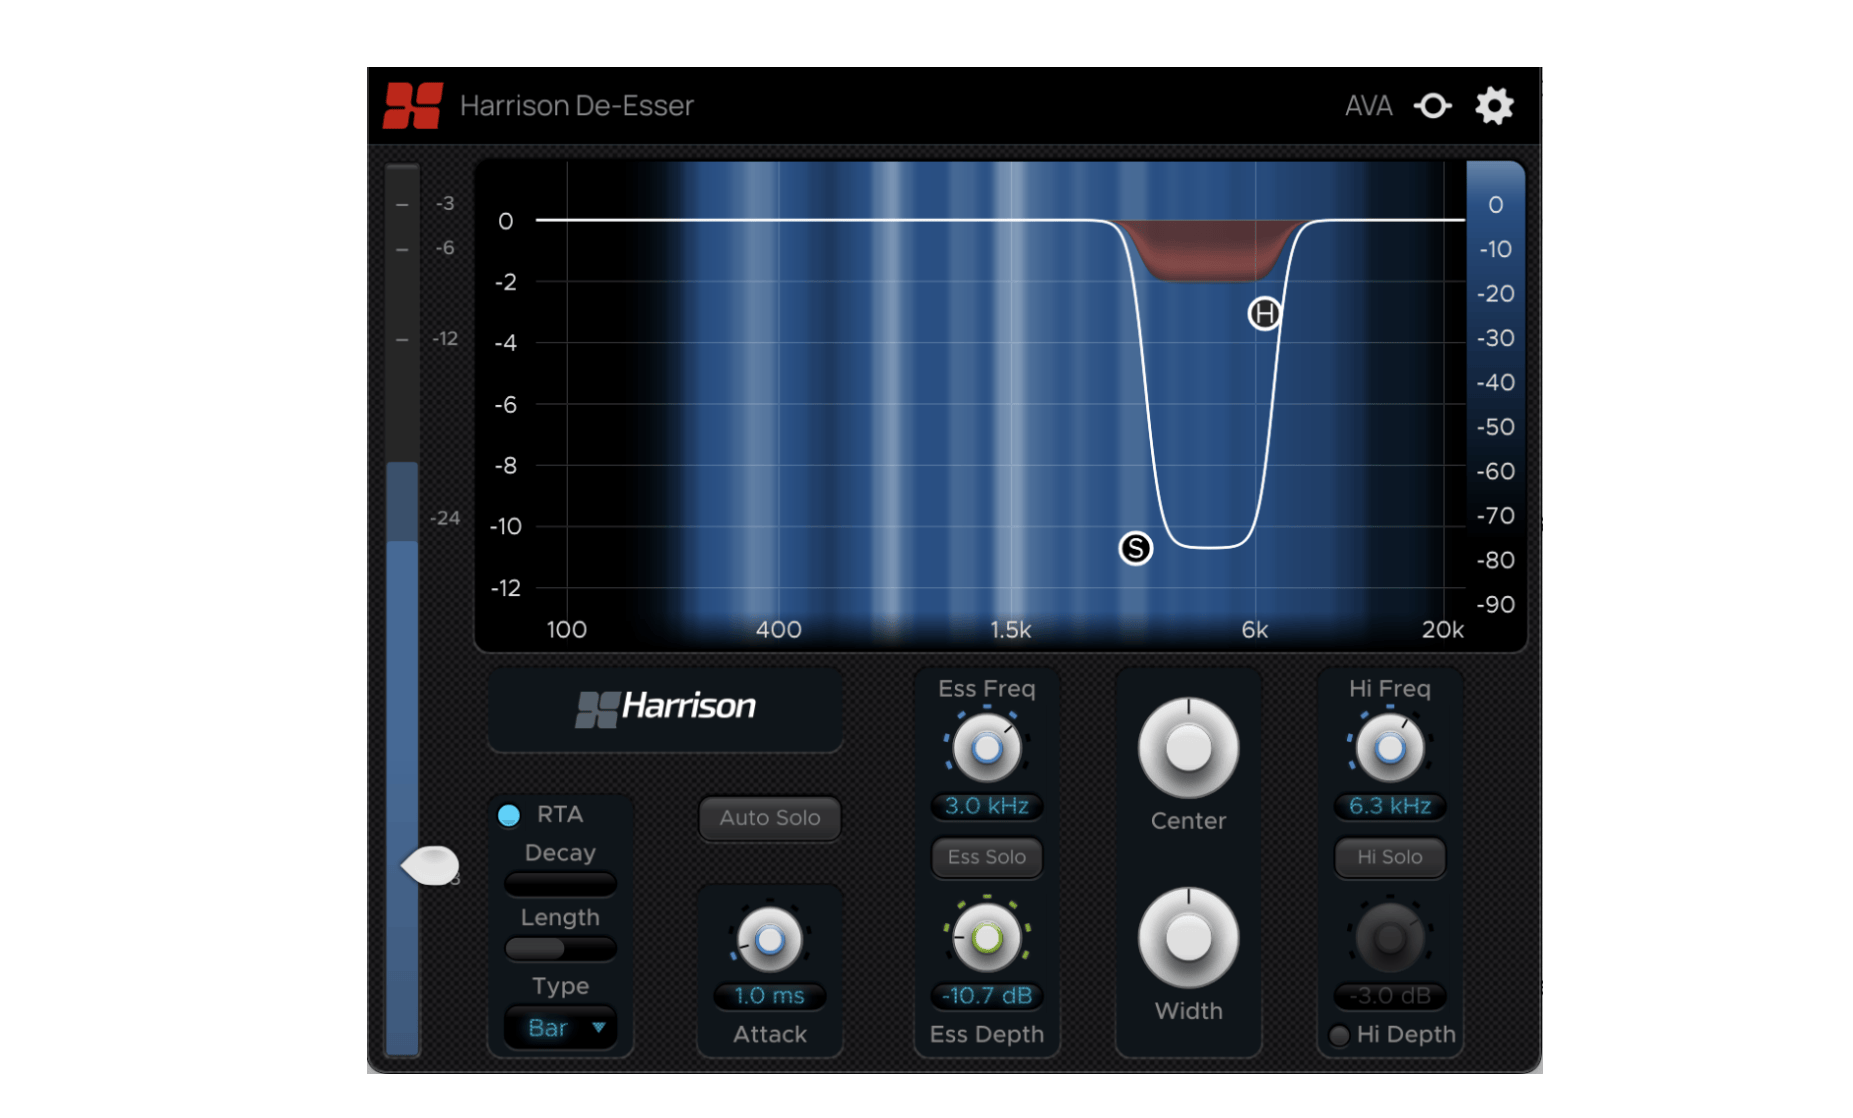Open the Type dropdown set to Bar
The width and height of the screenshot is (1853, 1118).
coord(559,1027)
